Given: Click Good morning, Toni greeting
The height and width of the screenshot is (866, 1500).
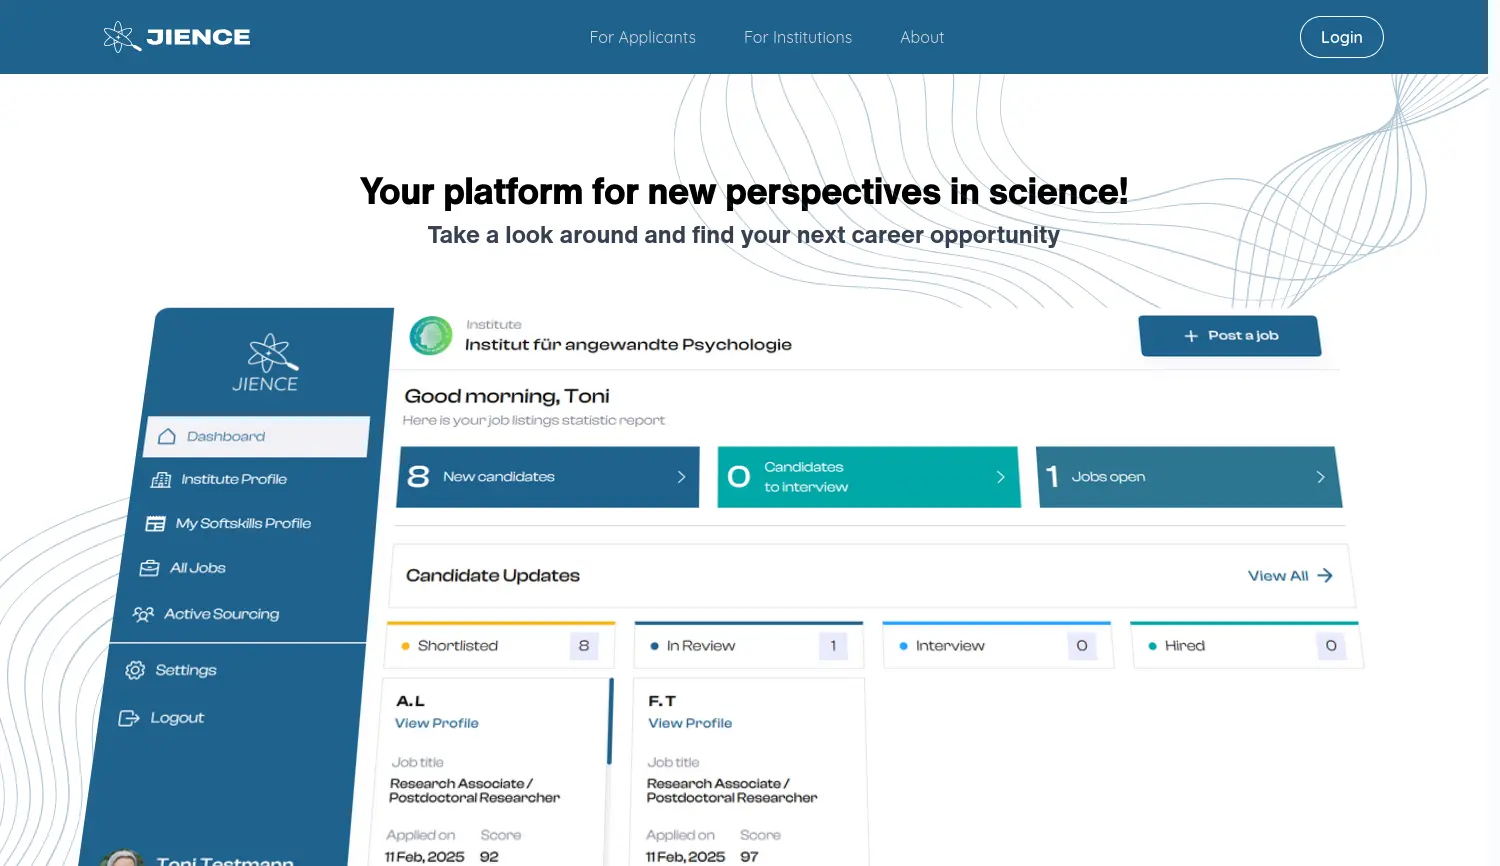Looking at the screenshot, I should point(507,396).
